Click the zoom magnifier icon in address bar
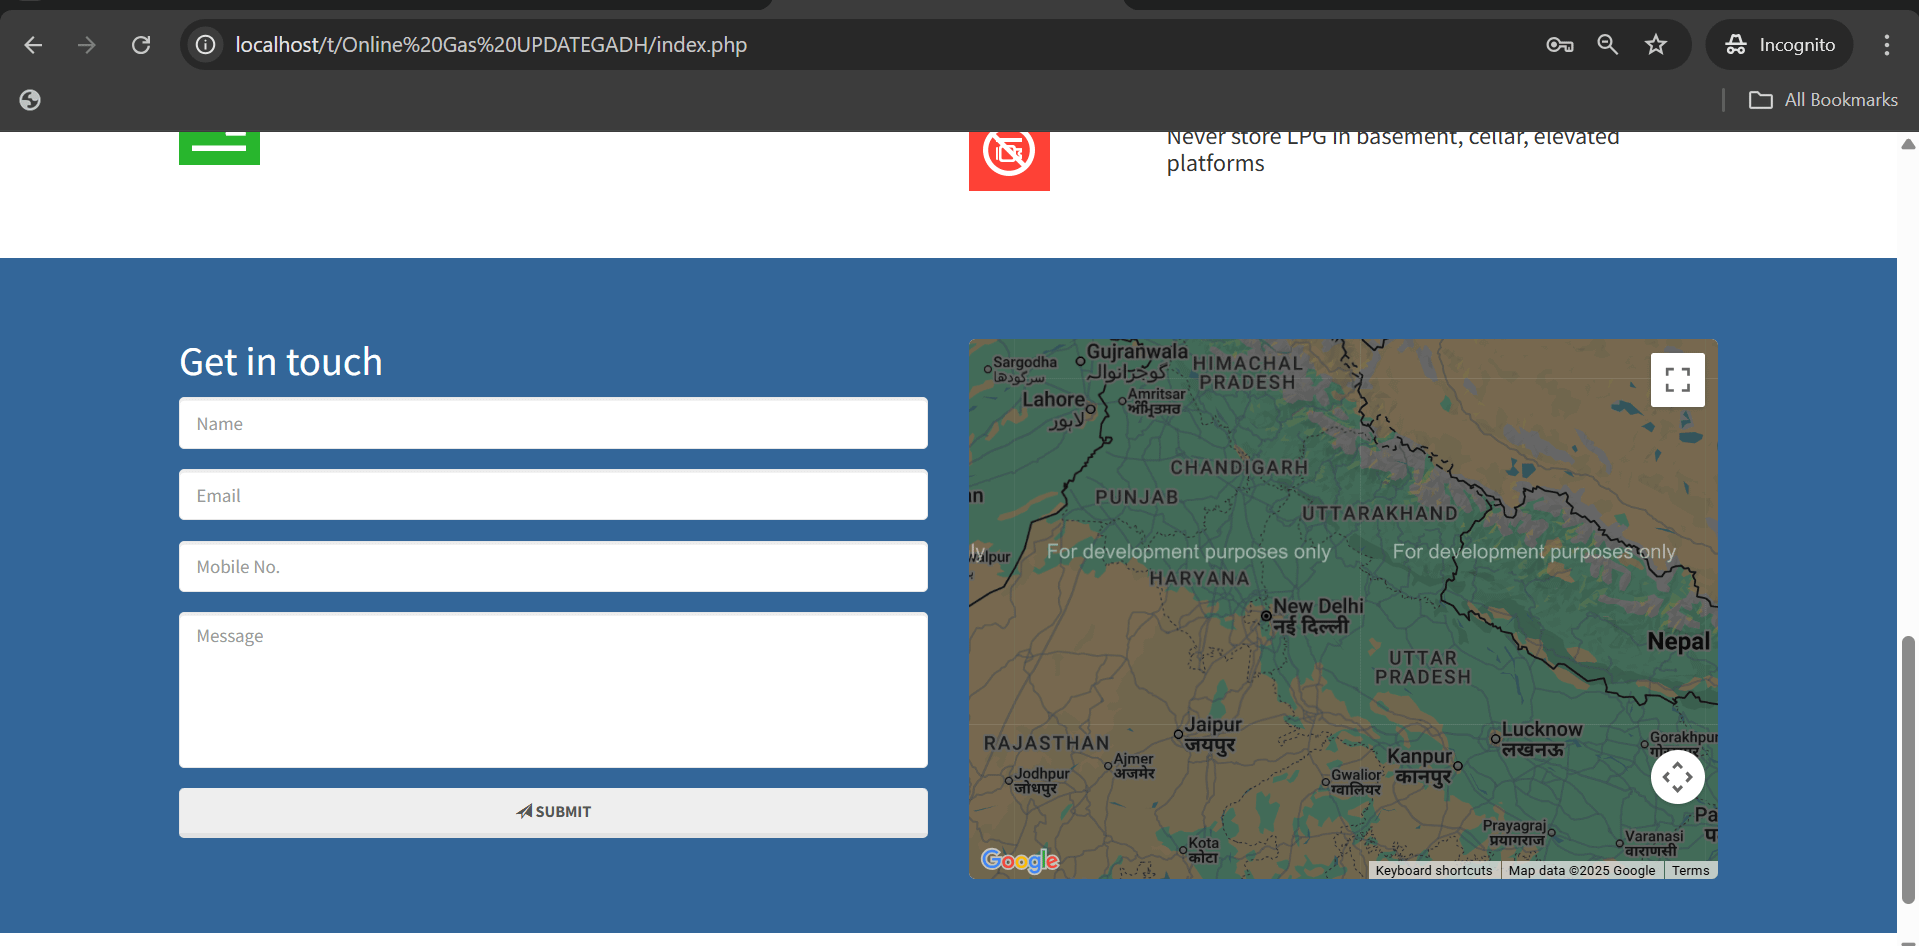Image resolution: width=1919 pixels, height=946 pixels. click(1607, 45)
